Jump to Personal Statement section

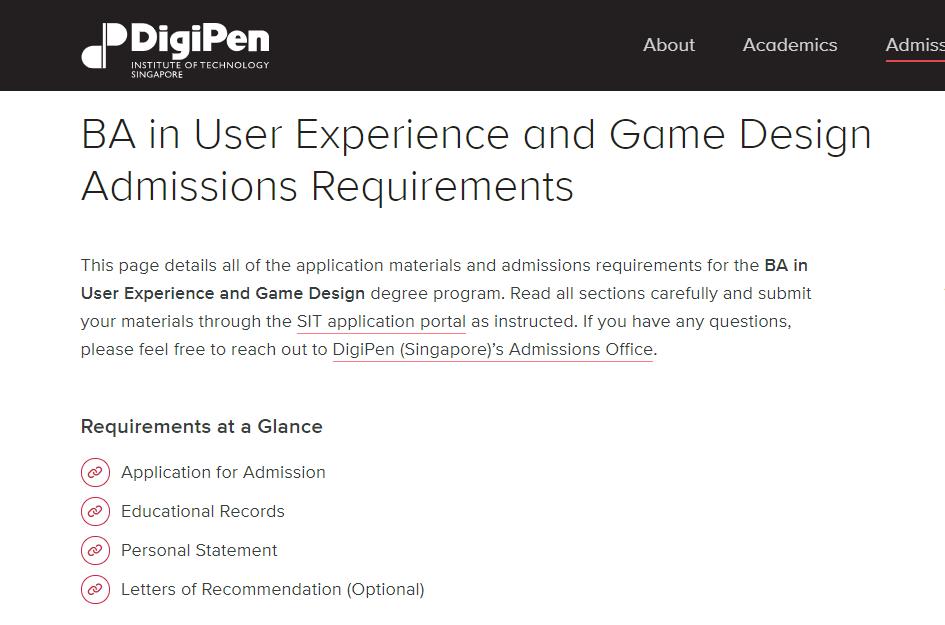(x=199, y=550)
